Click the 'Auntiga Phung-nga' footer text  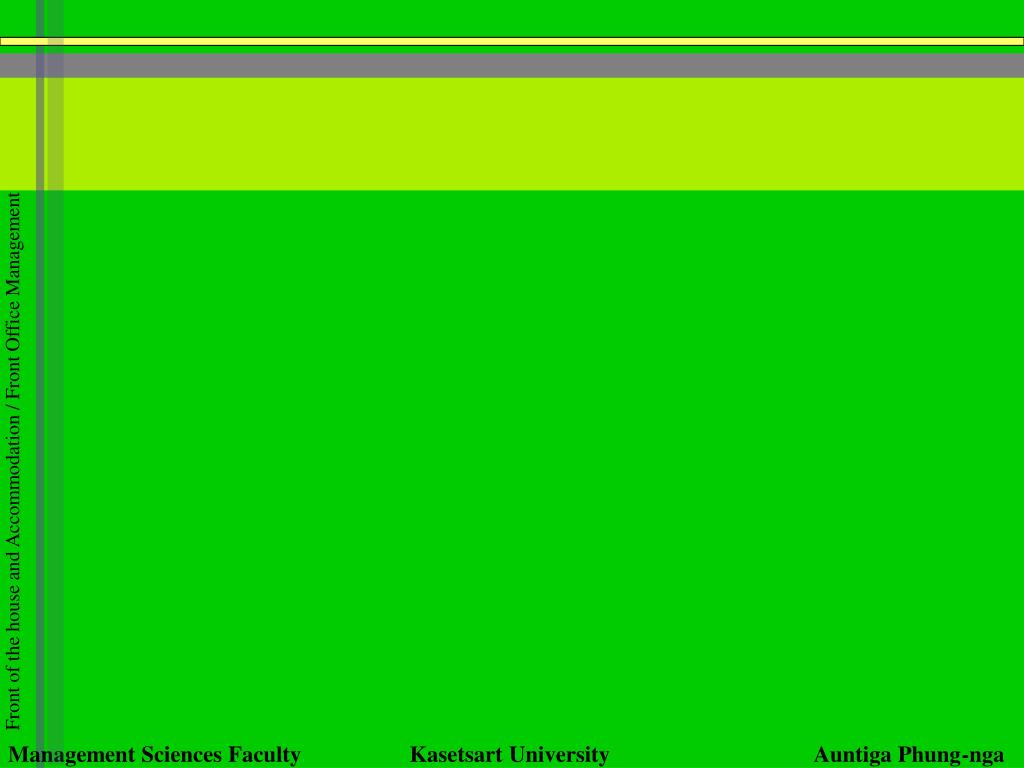pos(908,755)
